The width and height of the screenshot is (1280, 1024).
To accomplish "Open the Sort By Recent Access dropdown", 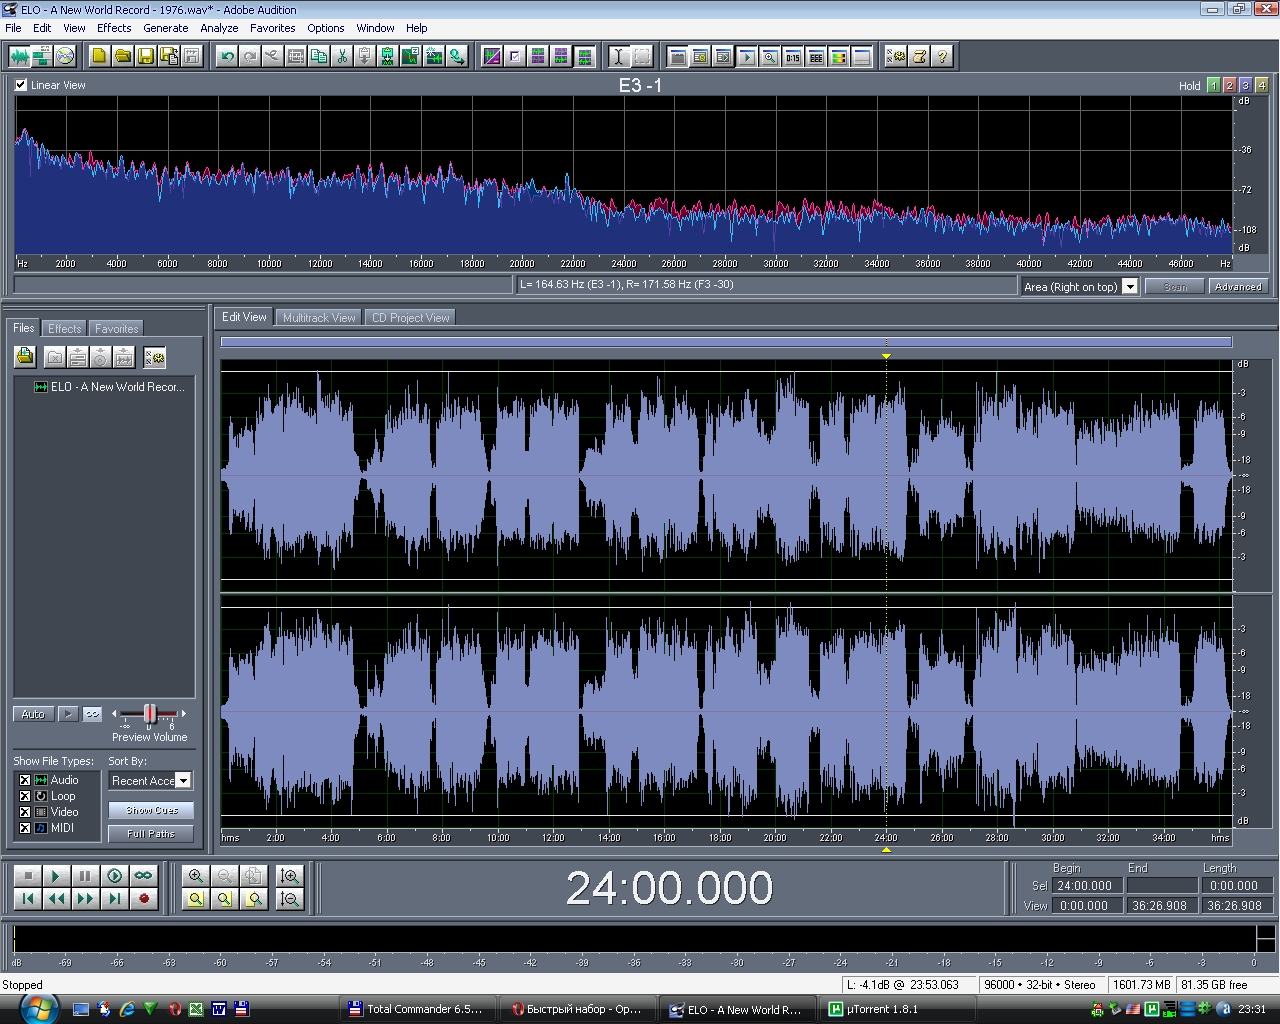I will (183, 781).
